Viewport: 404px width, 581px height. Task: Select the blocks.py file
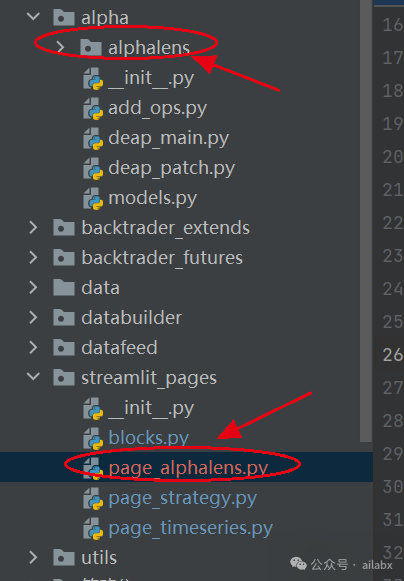coord(149,438)
